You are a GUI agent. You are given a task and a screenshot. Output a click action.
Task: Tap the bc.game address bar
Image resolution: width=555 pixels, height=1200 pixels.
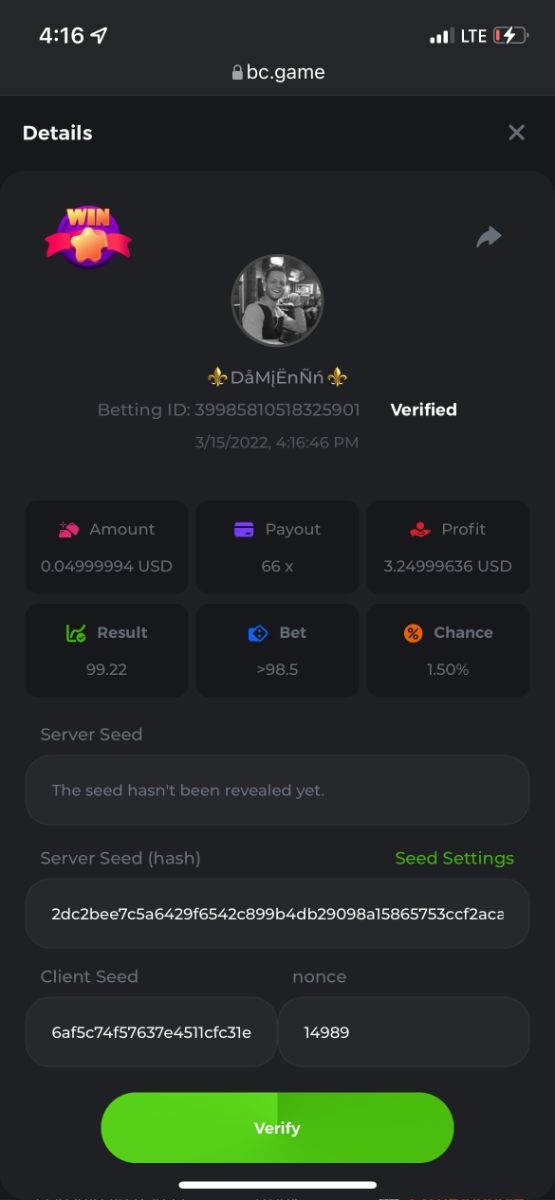(277, 72)
